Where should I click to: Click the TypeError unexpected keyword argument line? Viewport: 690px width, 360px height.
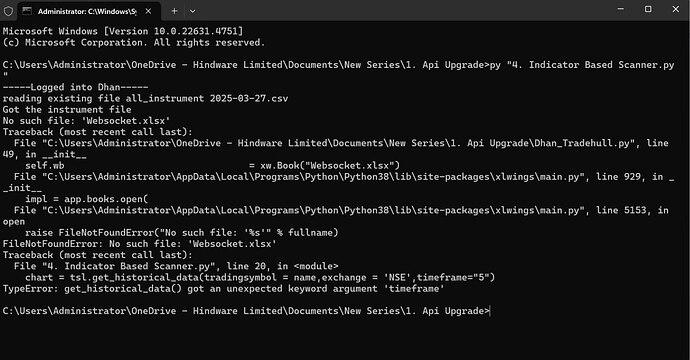tap(224, 289)
